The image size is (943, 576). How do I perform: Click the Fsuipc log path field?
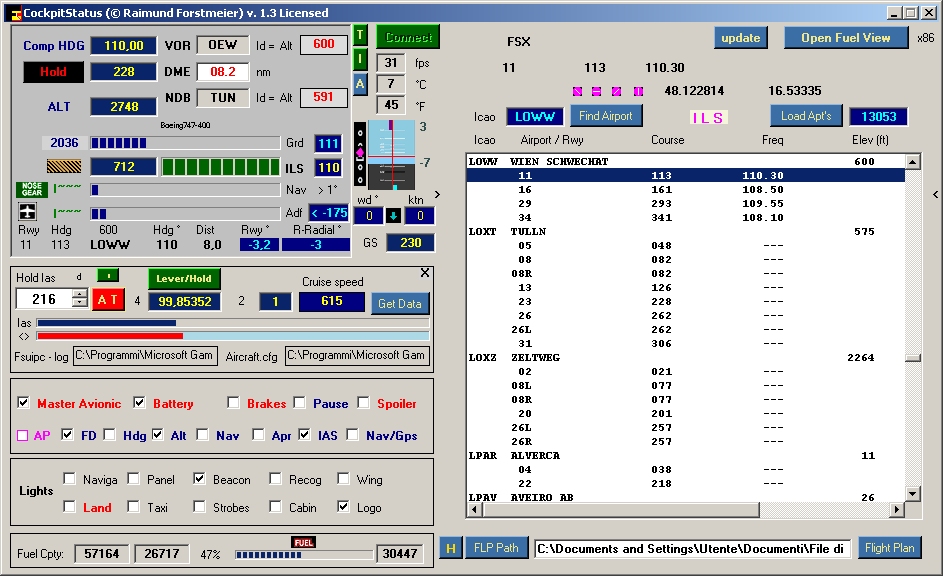point(144,355)
